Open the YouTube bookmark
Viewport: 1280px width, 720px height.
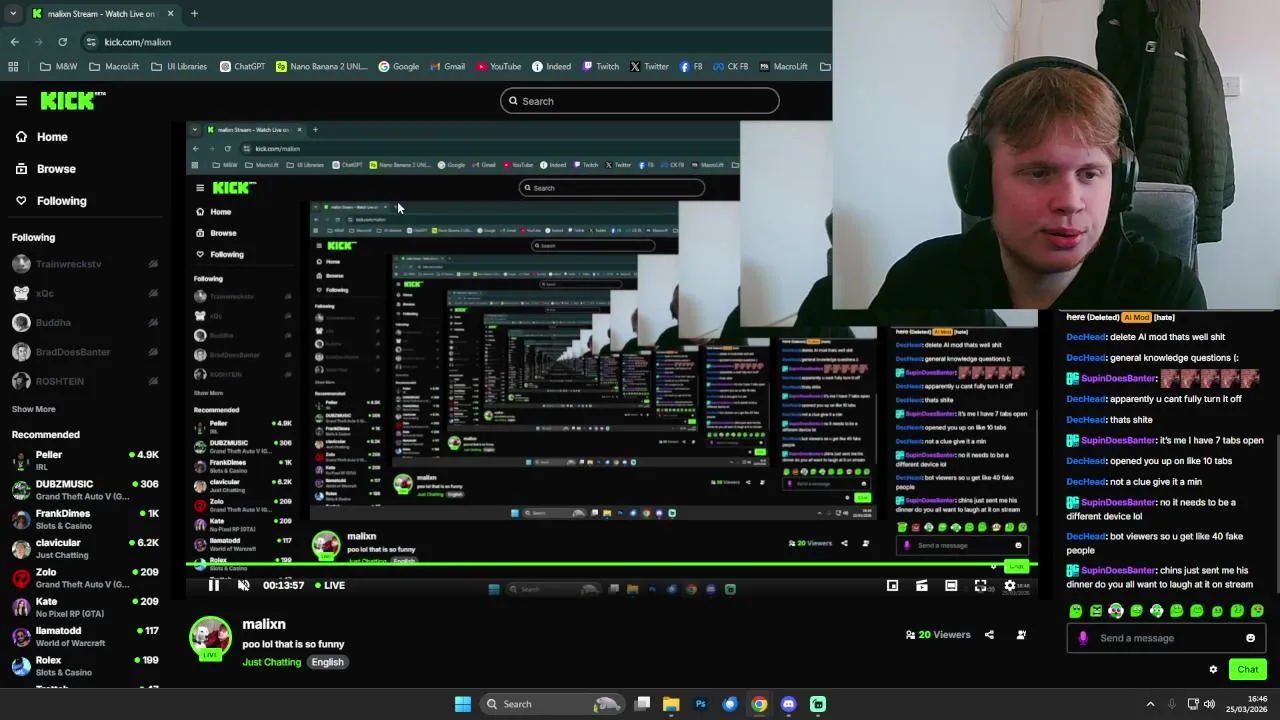[x=498, y=67]
